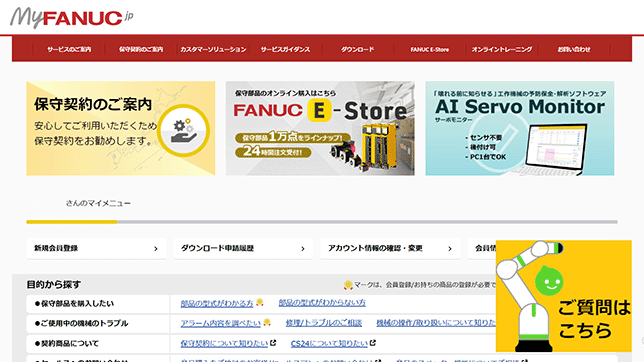Click the external-link icon beside 保守契約について知りたい
The image size is (644, 362).
coord(273,342)
